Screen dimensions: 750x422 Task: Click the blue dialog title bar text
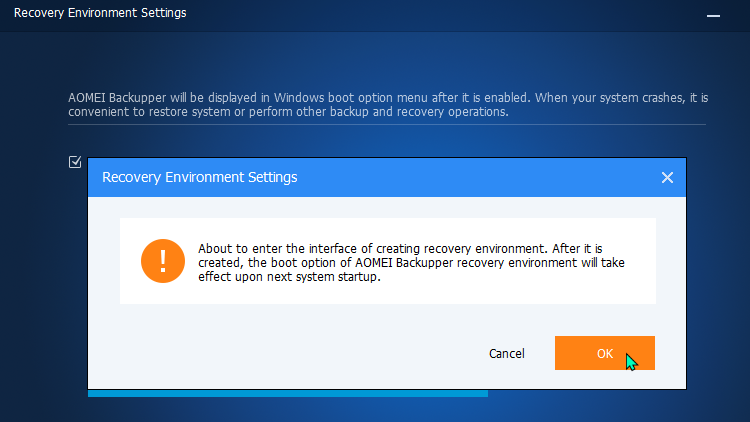pos(199,177)
